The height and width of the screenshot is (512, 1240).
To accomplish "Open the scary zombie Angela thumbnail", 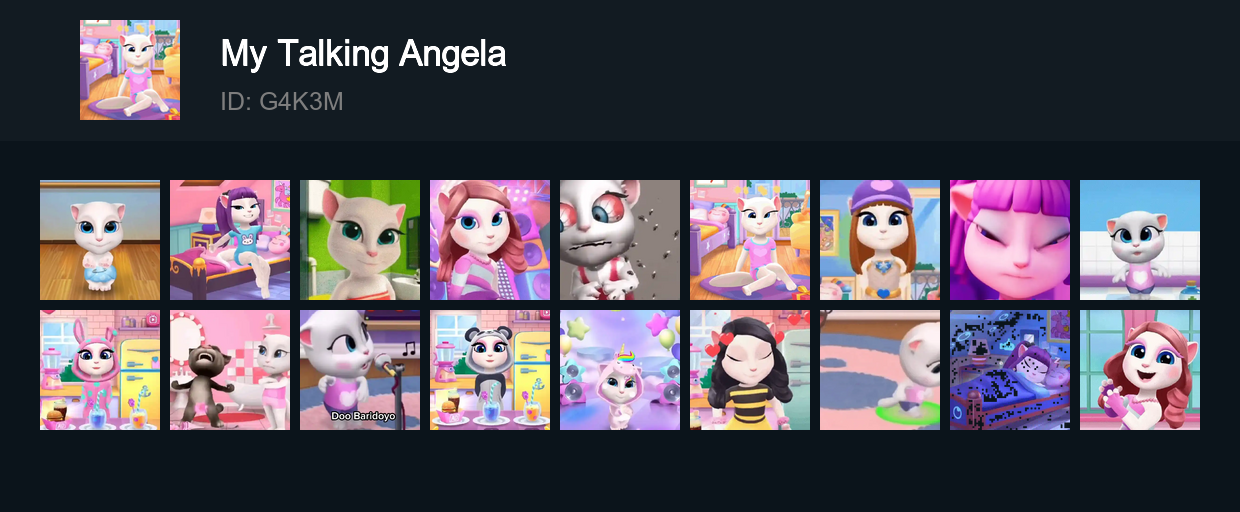I will pyautogui.click(x=620, y=240).
